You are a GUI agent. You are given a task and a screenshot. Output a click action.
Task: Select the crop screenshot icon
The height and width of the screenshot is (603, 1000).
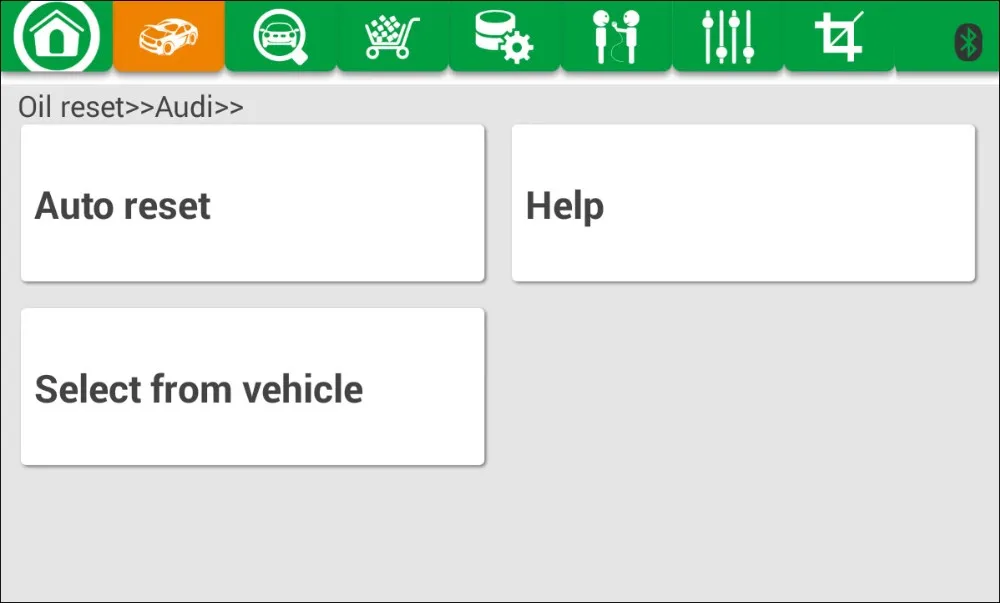[839, 36]
